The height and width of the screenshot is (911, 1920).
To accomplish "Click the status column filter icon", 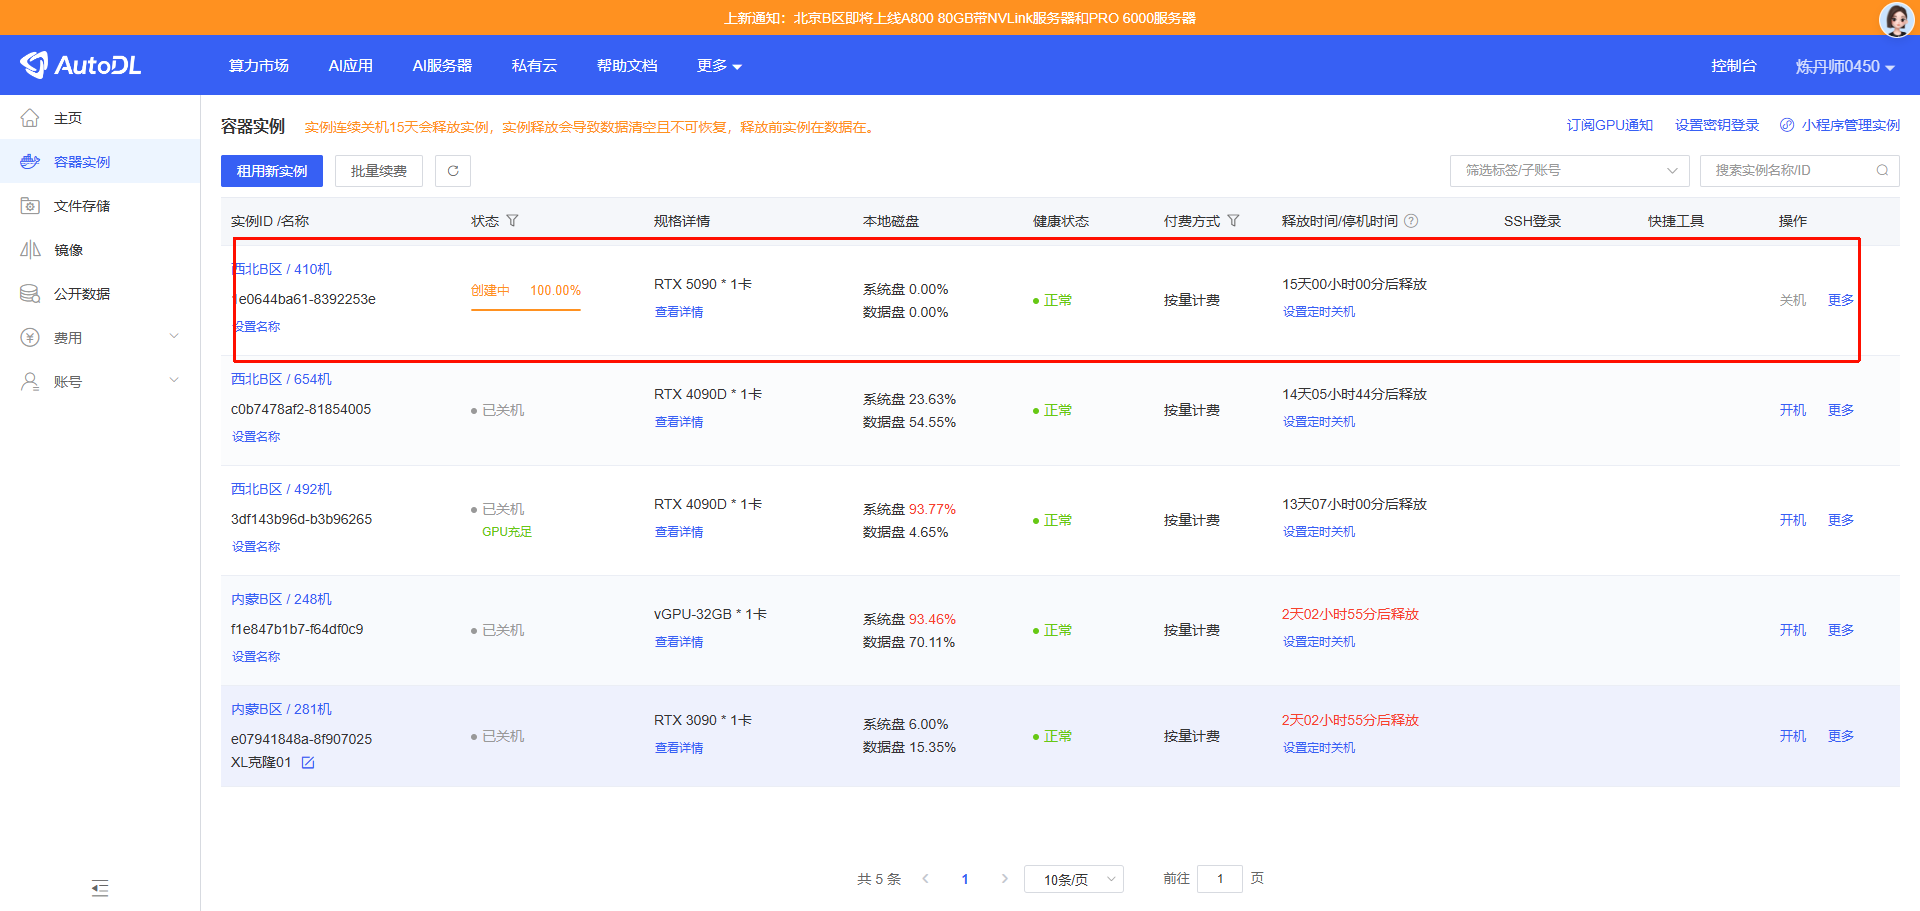I will [513, 221].
